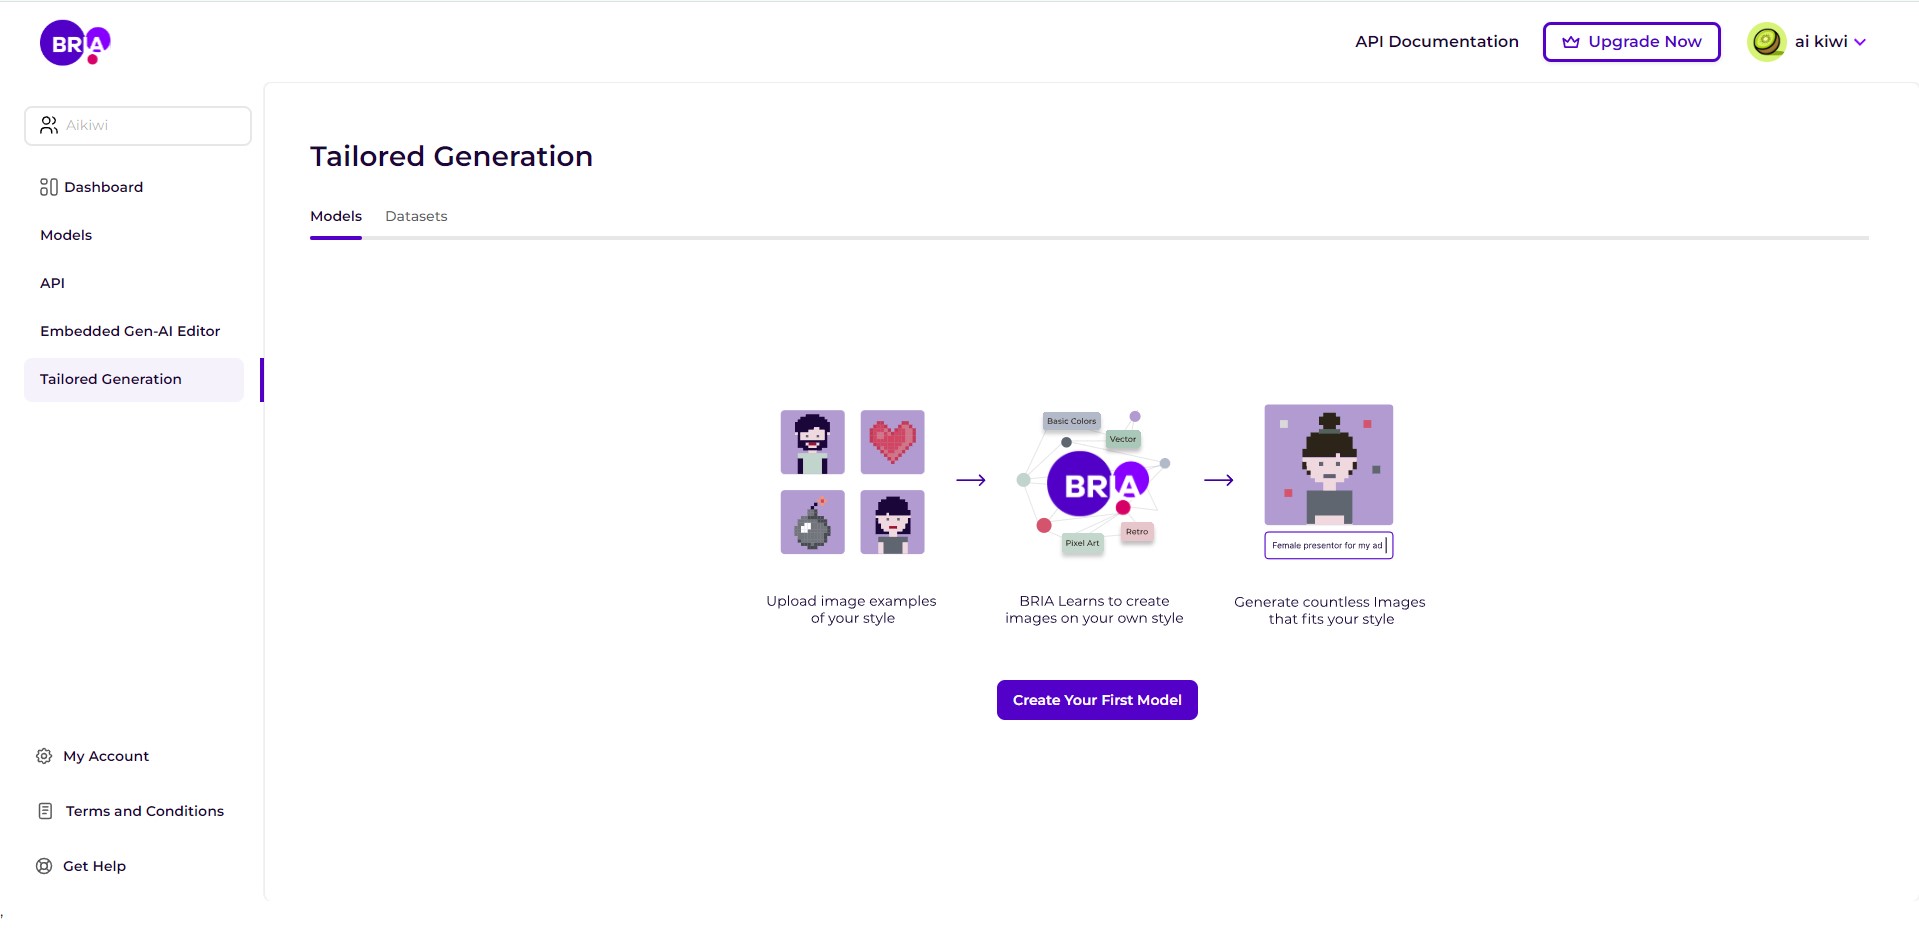Click the Get Help lifebuoy icon
Image resolution: width=1919 pixels, height=945 pixels.
click(44, 866)
